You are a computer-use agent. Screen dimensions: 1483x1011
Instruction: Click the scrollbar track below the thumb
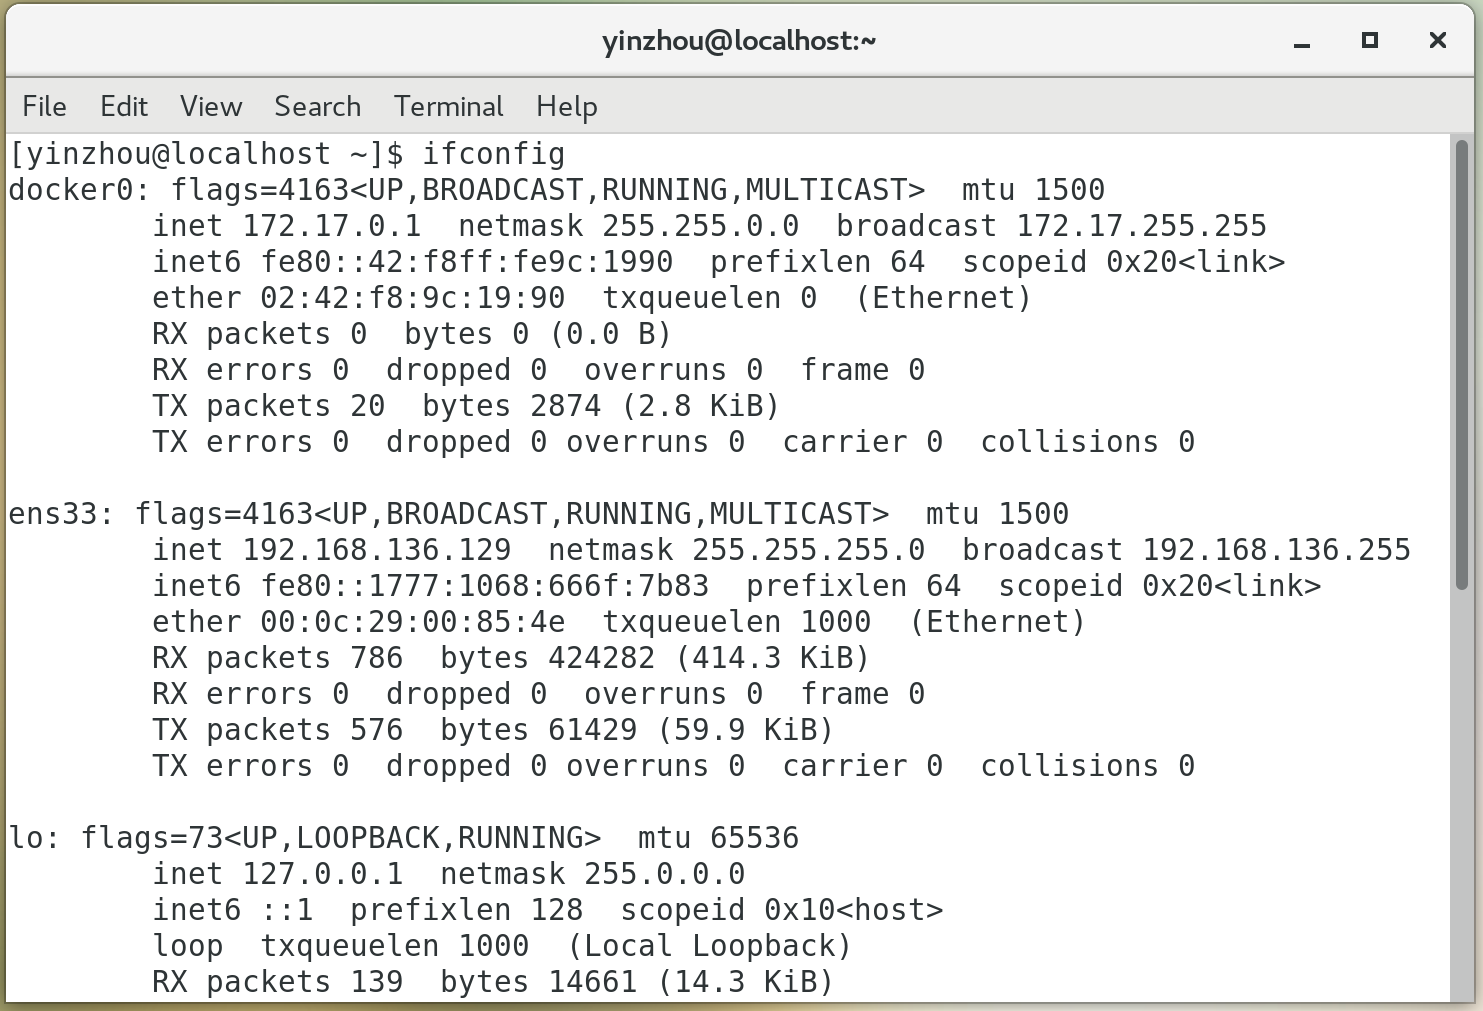(1462, 800)
